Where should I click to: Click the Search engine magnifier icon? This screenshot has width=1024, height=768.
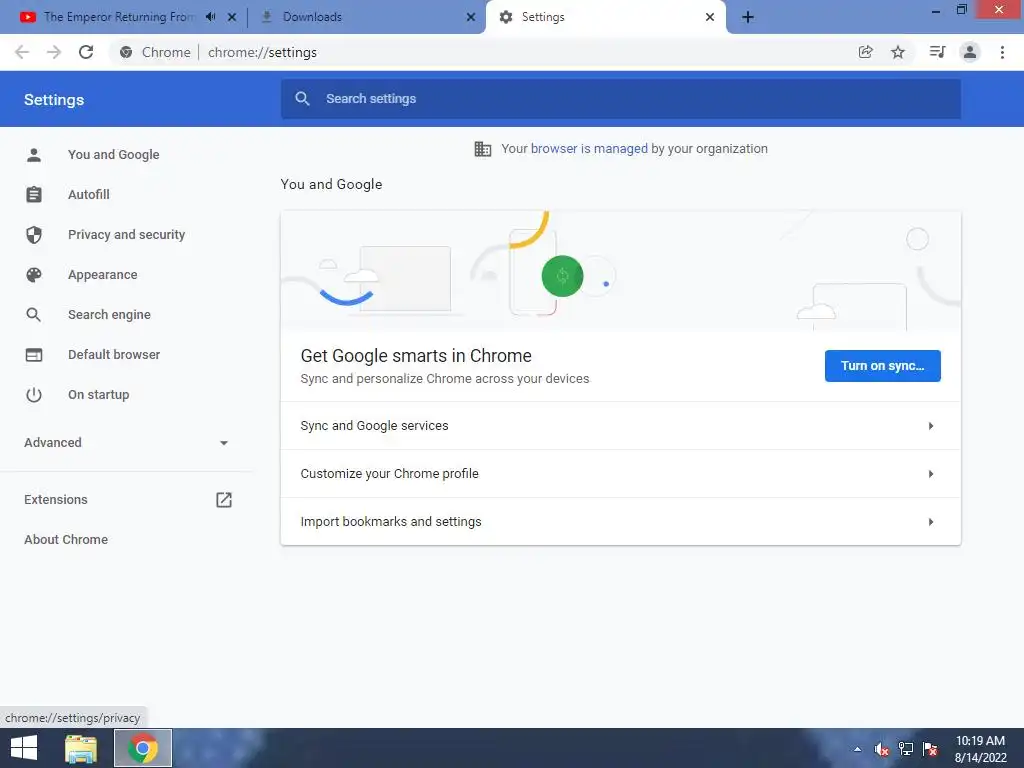pos(34,315)
